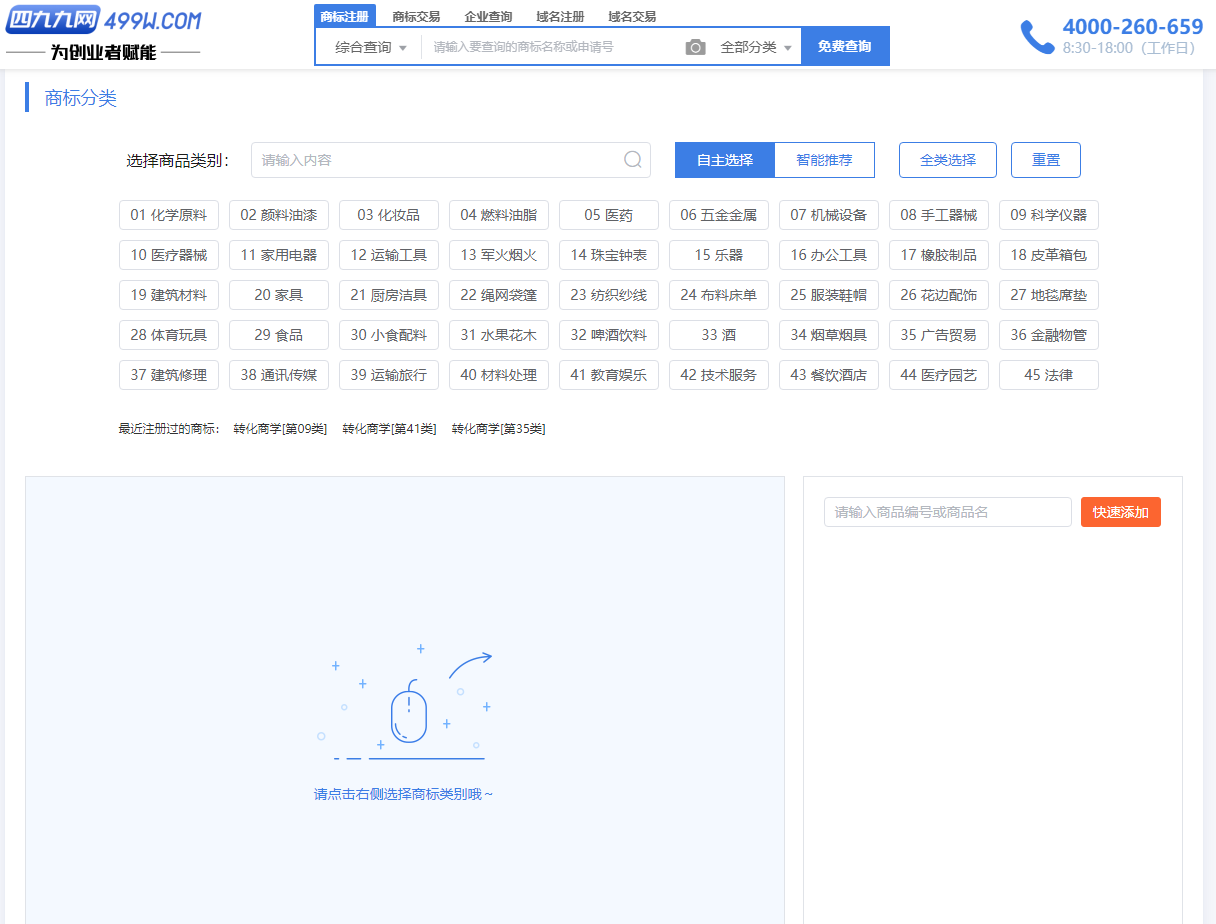Viewport: 1216px width, 924px height.
Task: Click the camera image search icon
Action: coord(695,47)
